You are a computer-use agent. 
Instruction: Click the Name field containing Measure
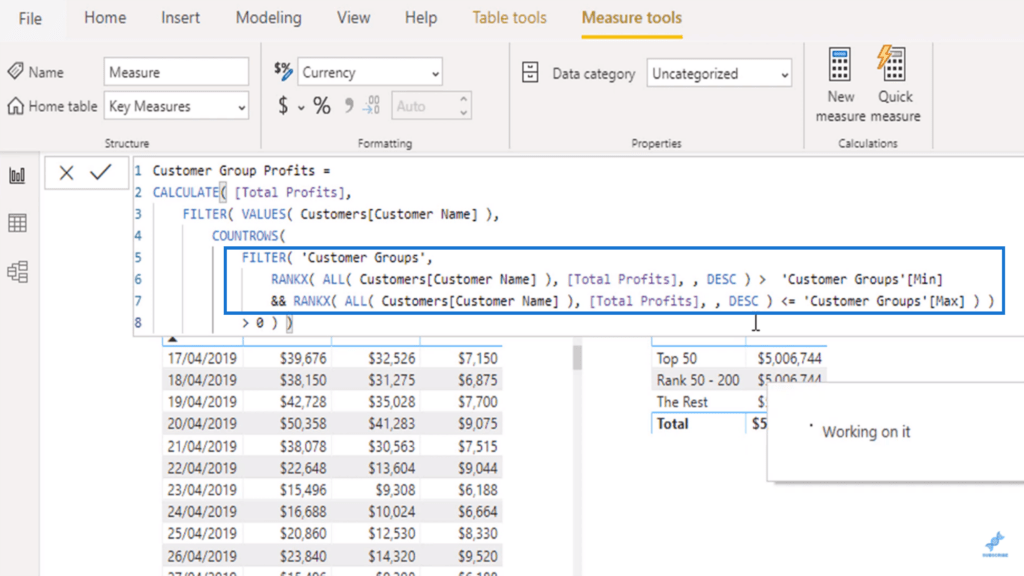(176, 72)
